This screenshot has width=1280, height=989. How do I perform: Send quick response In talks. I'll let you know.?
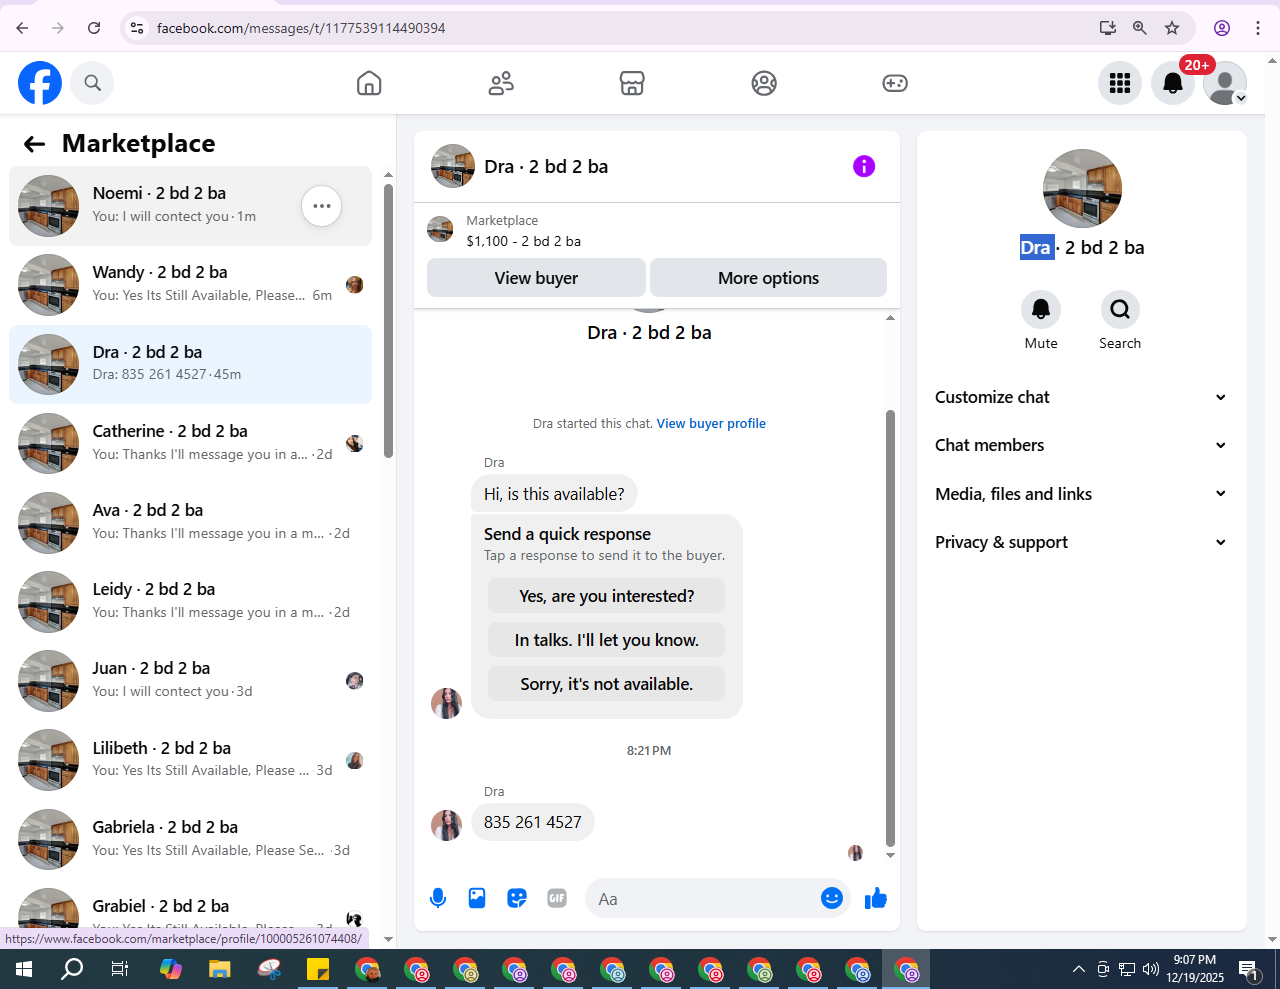[x=606, y=640]
